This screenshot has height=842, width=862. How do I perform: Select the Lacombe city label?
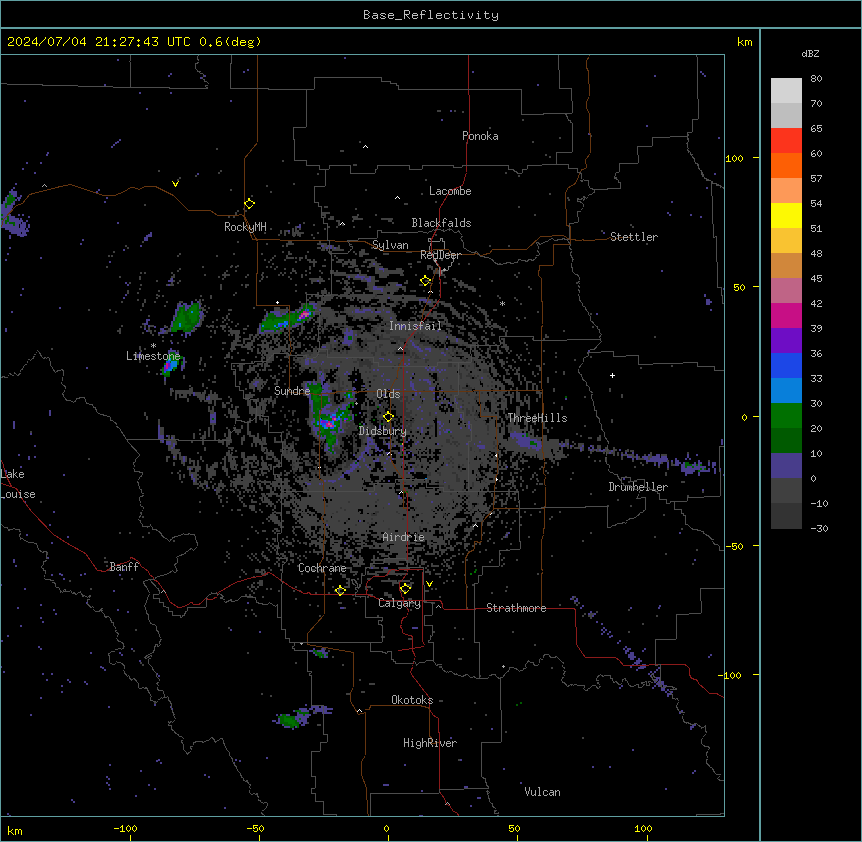pyautogui.click(x=450, y=191)
